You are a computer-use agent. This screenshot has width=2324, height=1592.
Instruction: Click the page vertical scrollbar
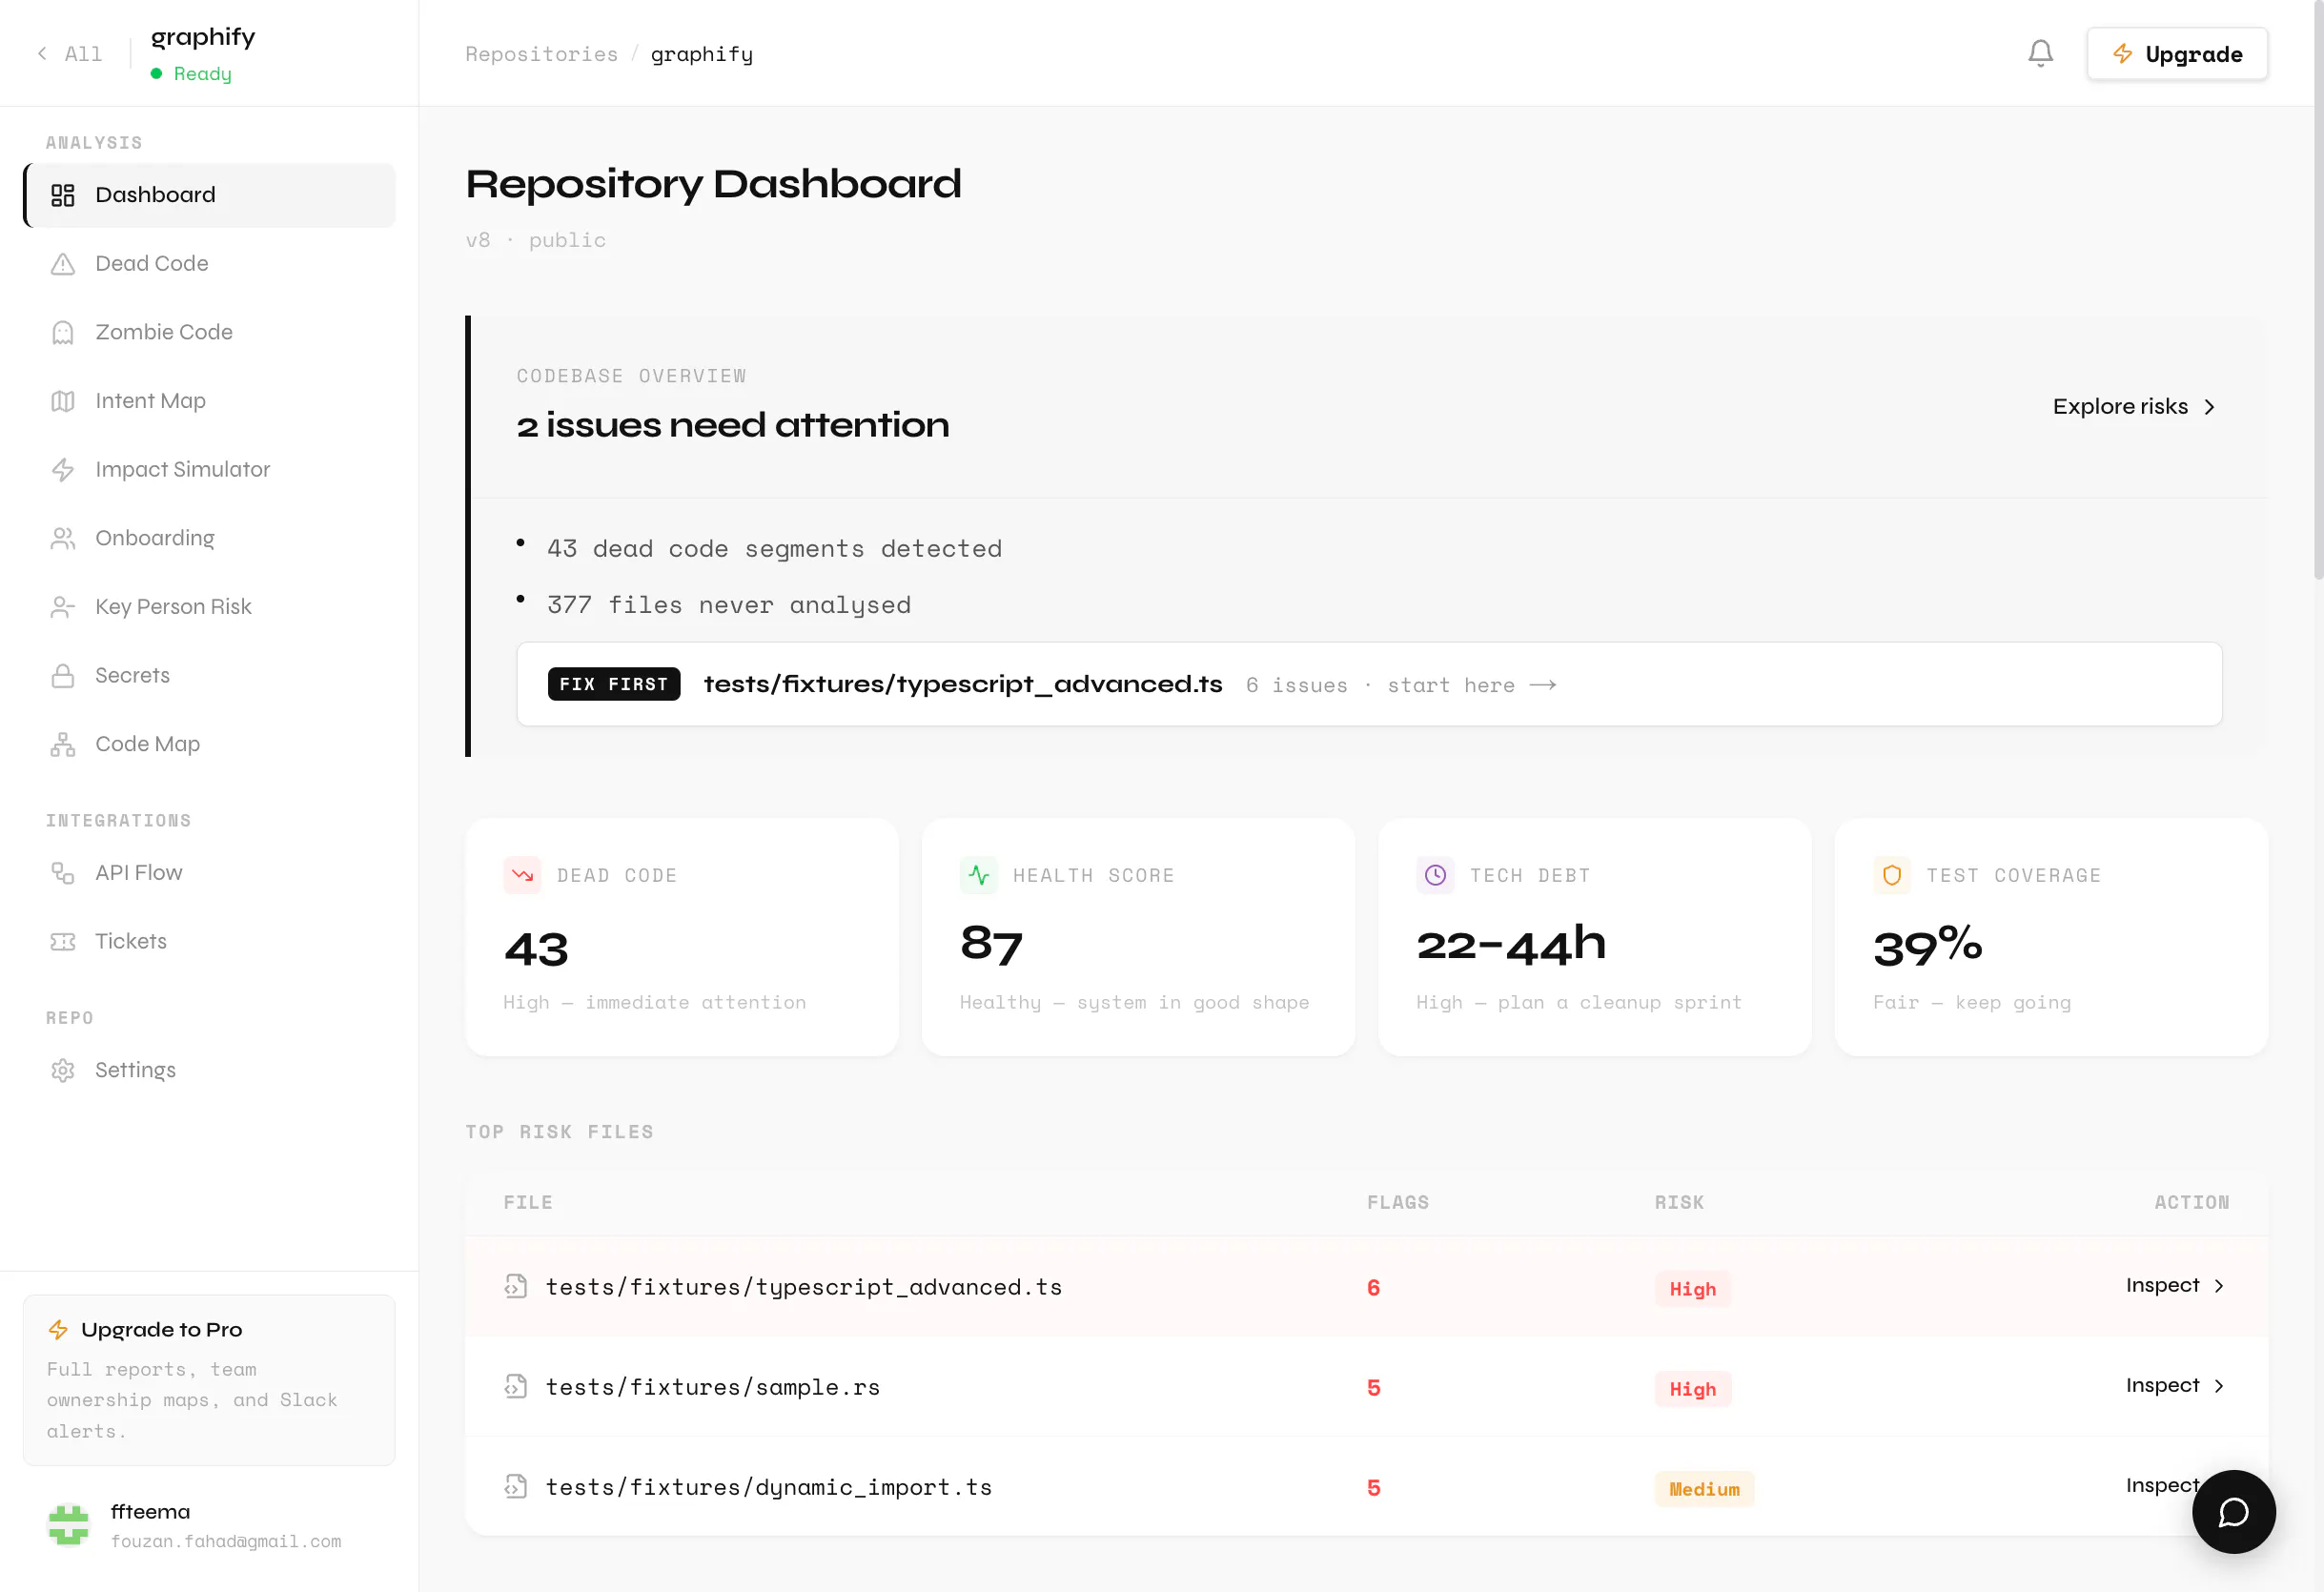tap(2318, 290)
